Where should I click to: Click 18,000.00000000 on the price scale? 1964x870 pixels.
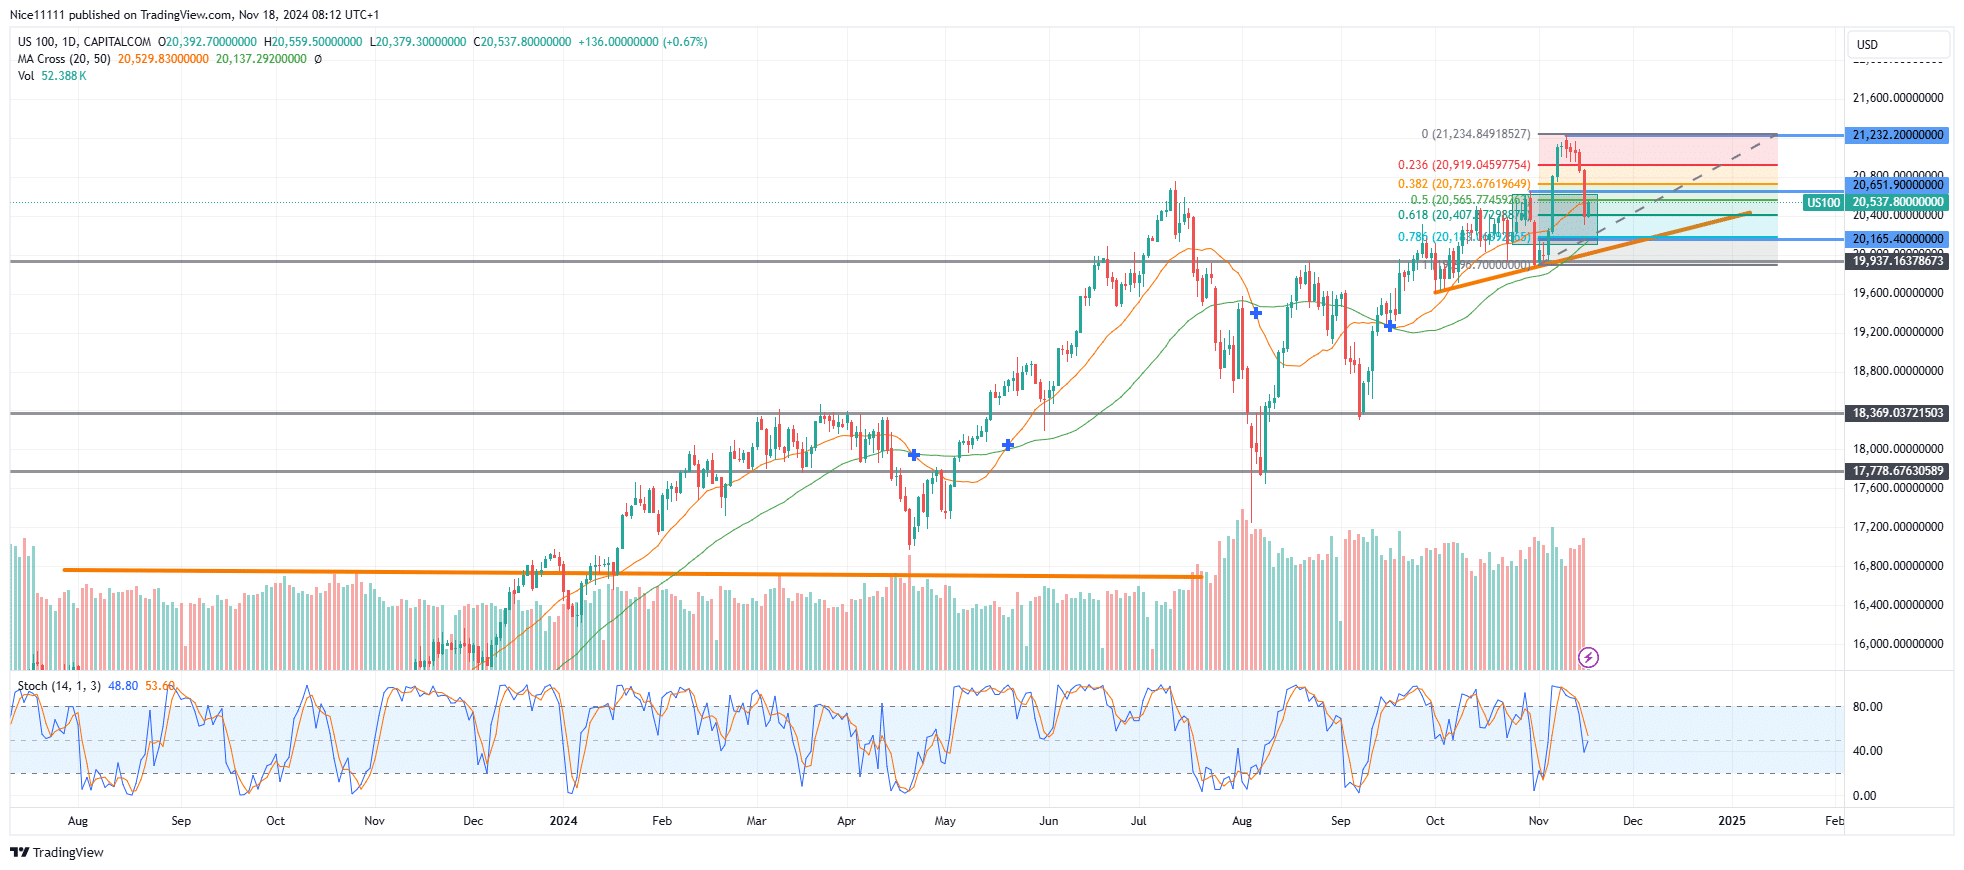(1898, 449)
